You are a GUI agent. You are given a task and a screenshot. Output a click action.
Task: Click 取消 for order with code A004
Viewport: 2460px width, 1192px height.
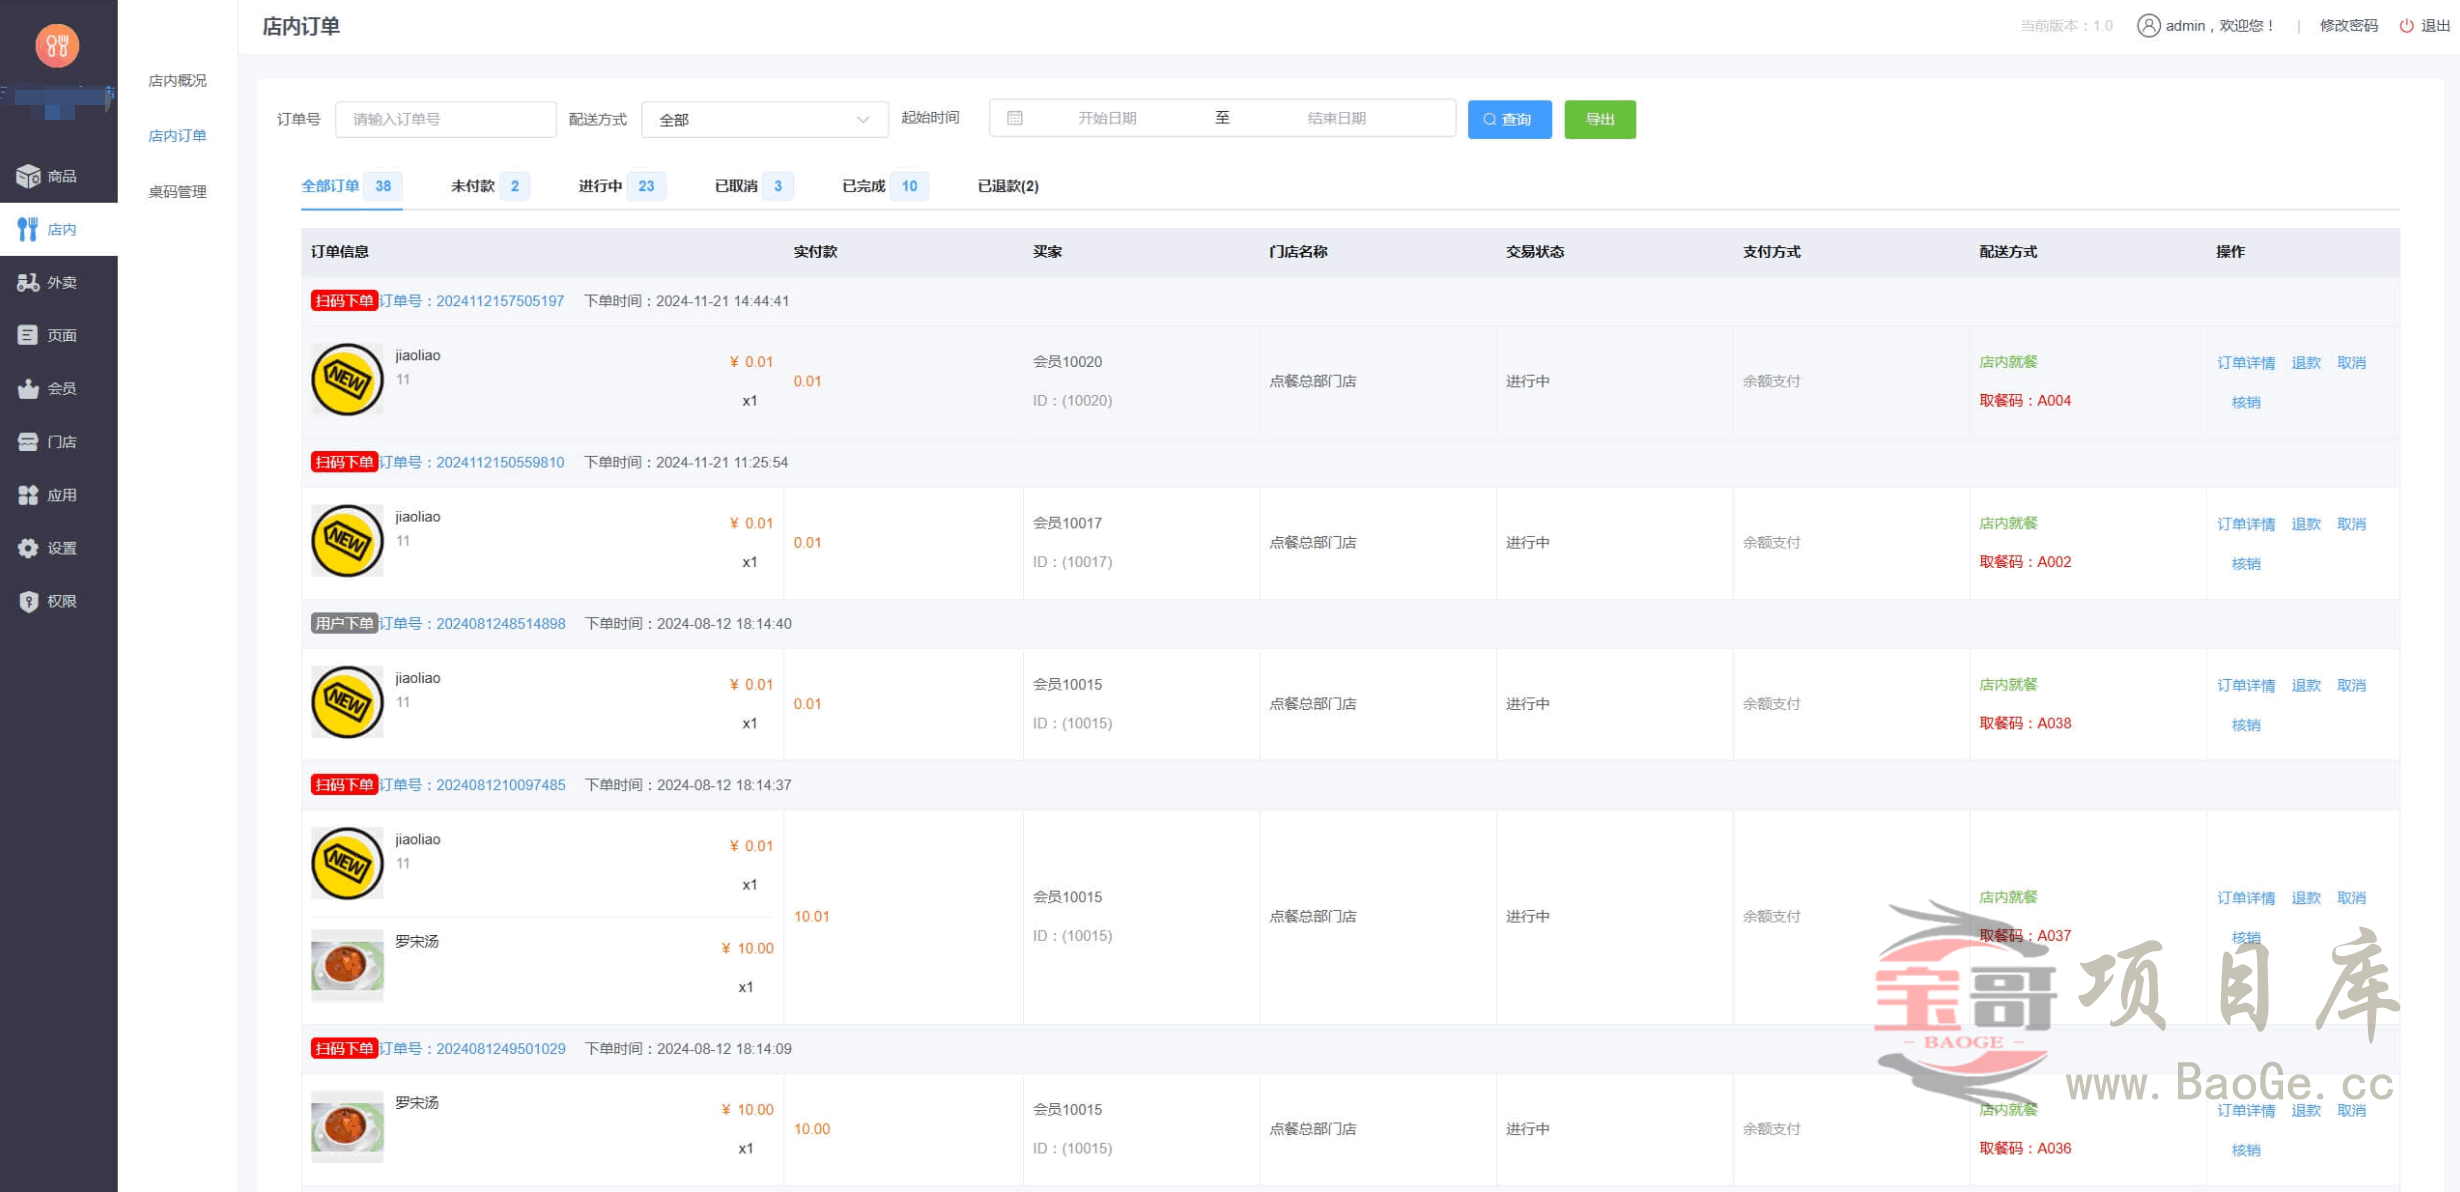2351,362
